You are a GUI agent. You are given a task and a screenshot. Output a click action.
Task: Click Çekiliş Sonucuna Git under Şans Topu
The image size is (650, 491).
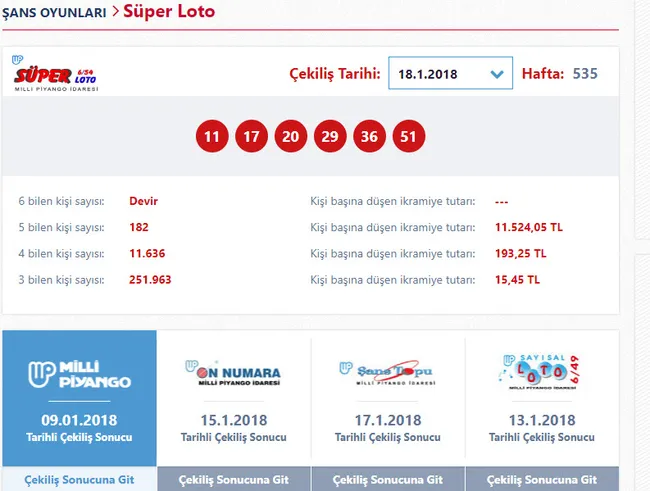point(387,479)
